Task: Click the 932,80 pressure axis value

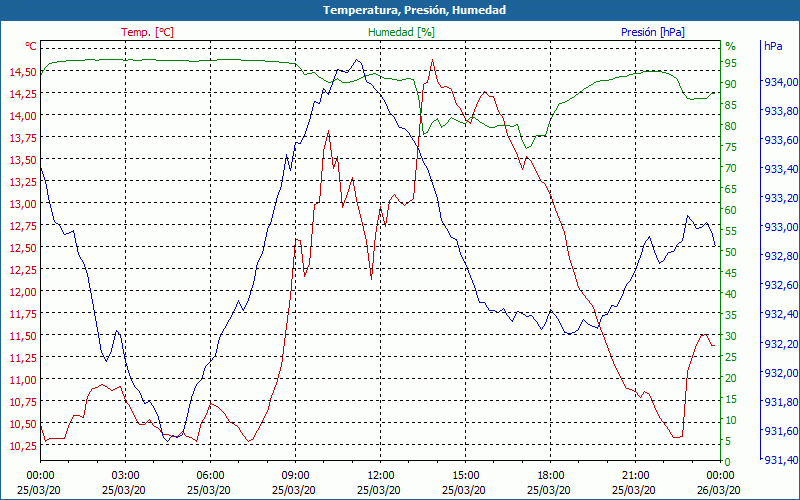Action: point(781,256)
